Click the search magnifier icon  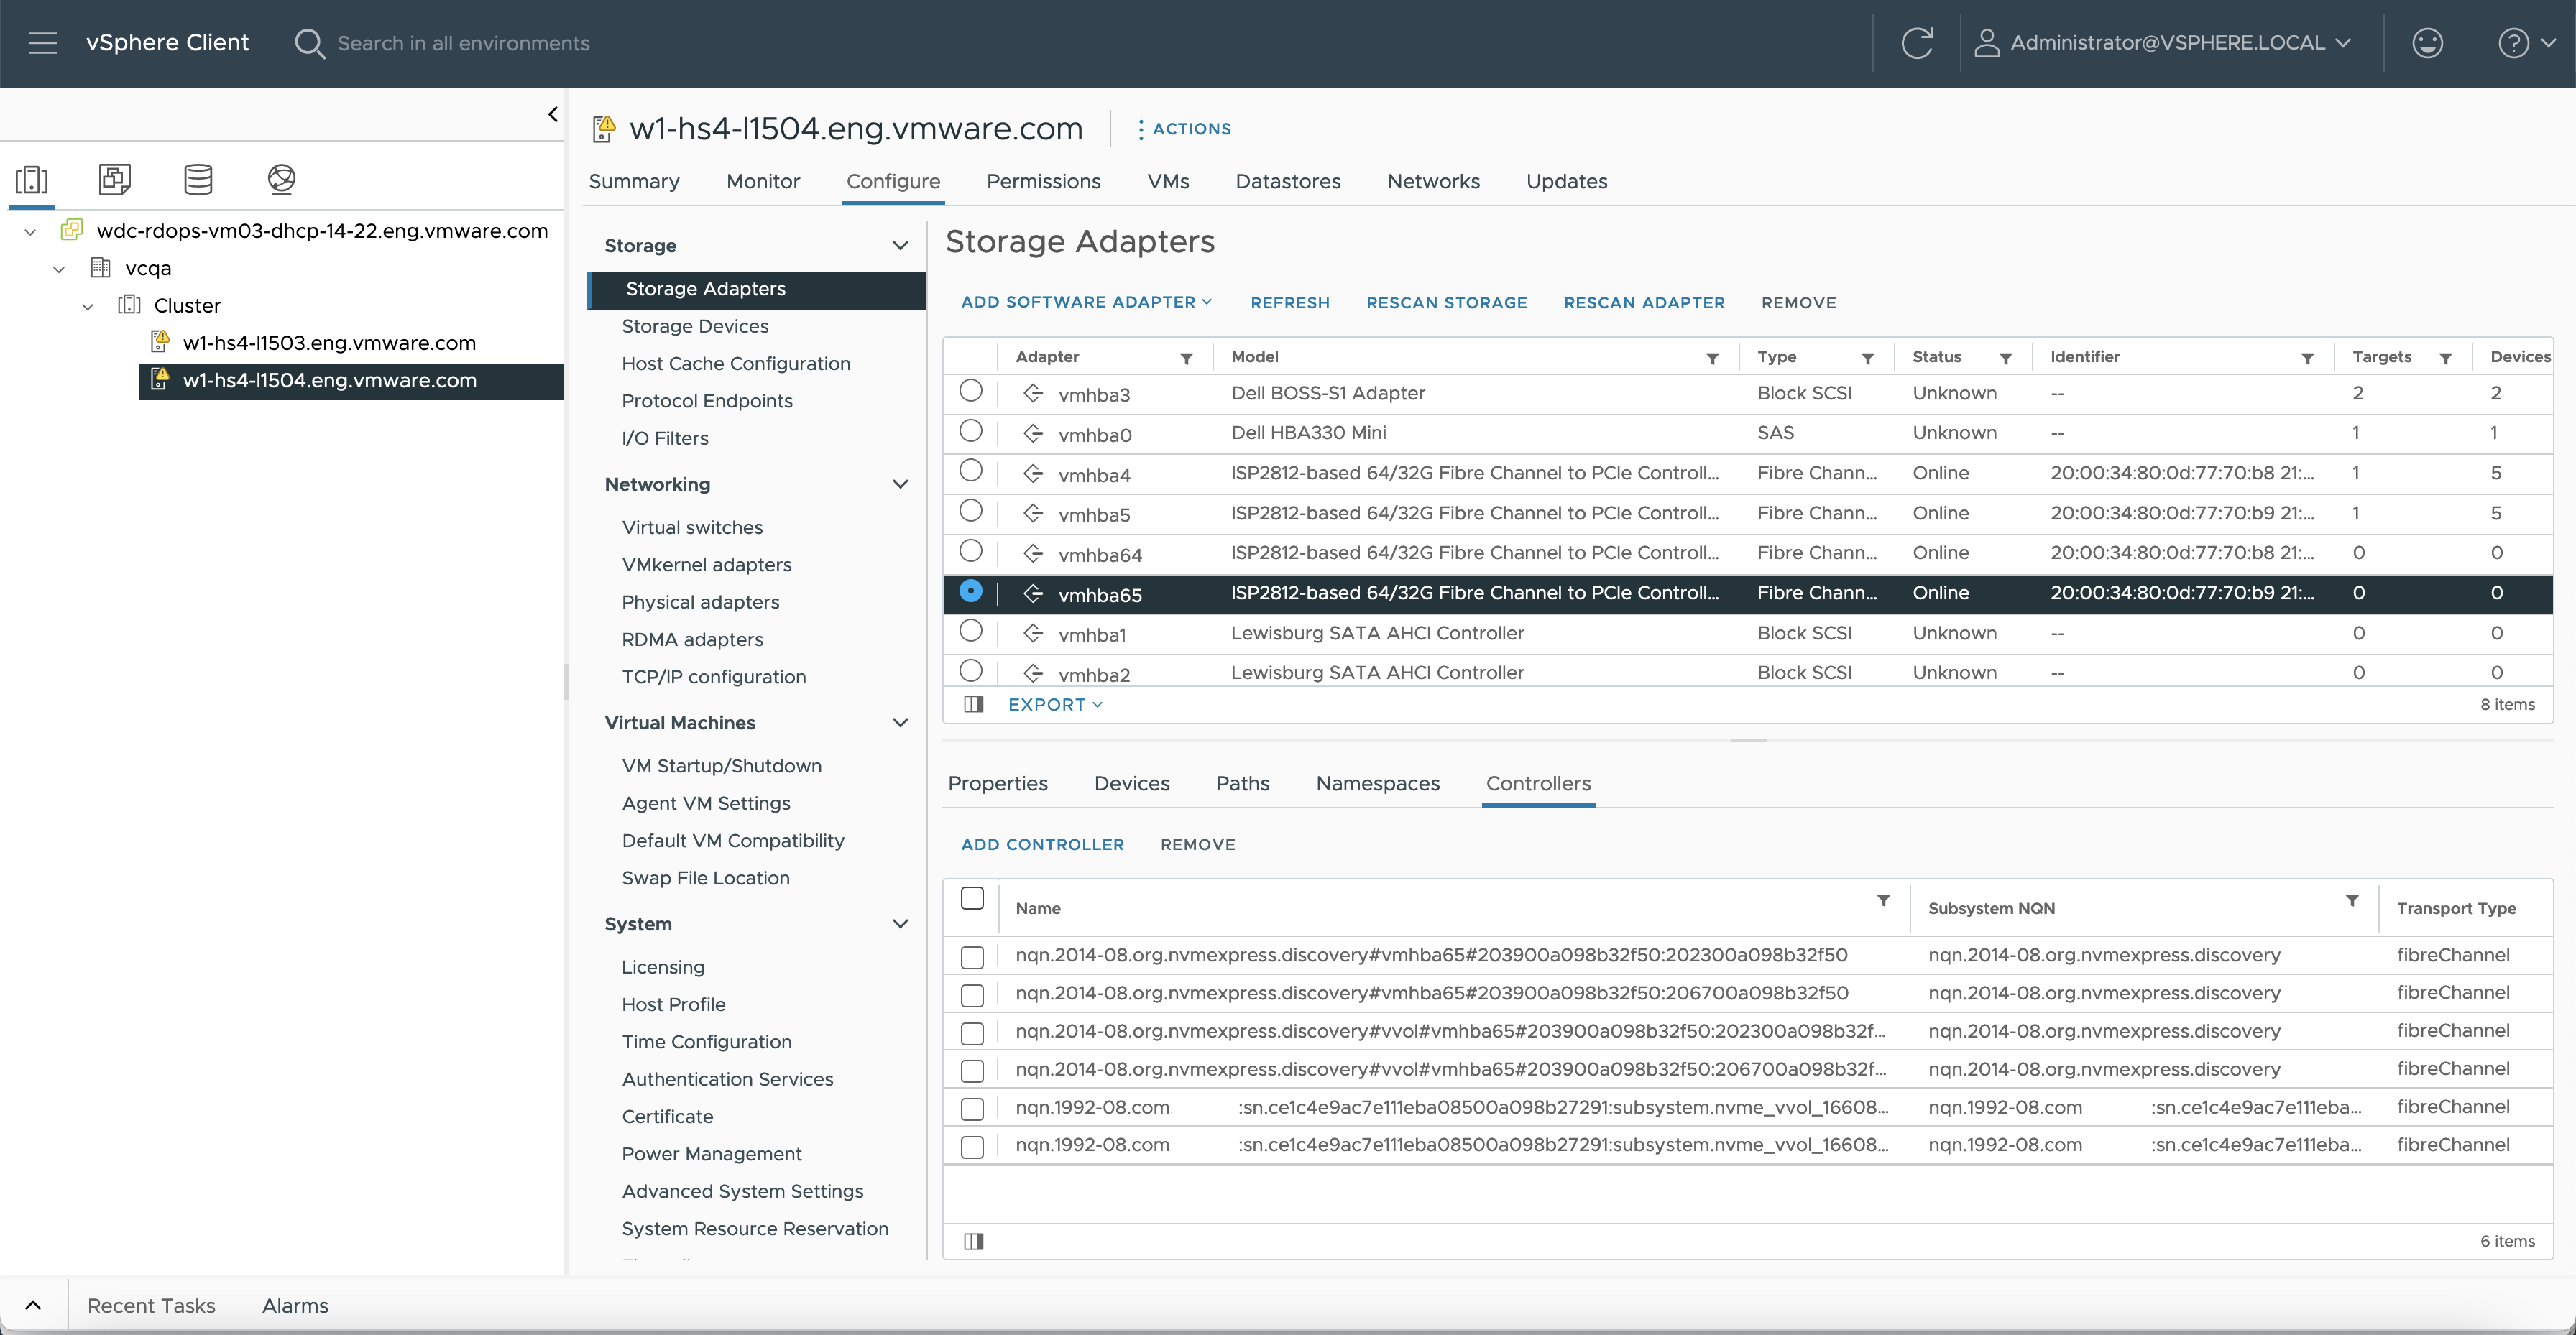click(x=309, y=43)
